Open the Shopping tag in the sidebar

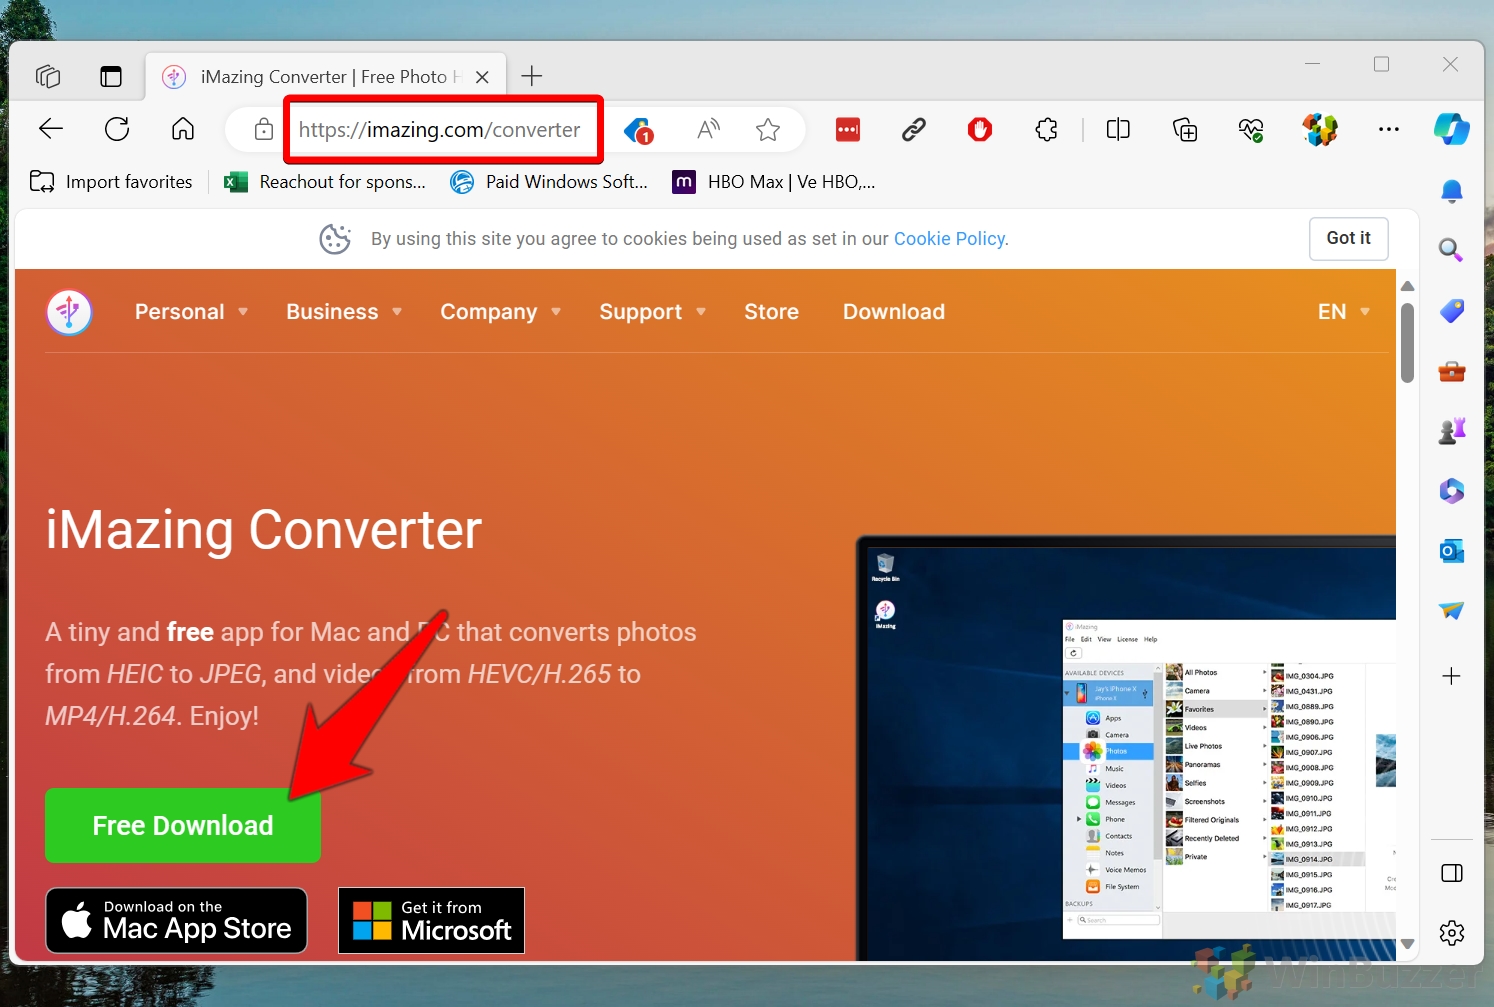[x=1452, y=311]
